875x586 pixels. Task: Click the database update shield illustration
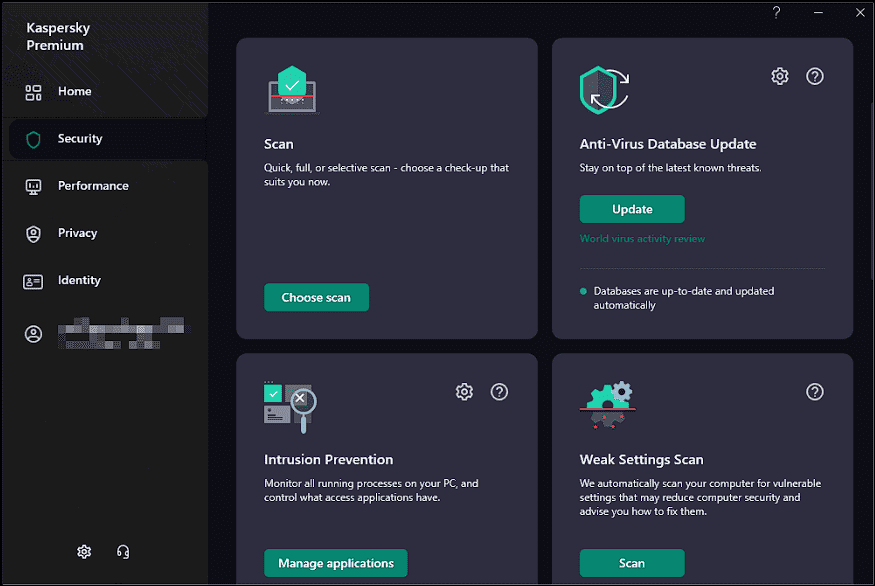click(604, 90)
